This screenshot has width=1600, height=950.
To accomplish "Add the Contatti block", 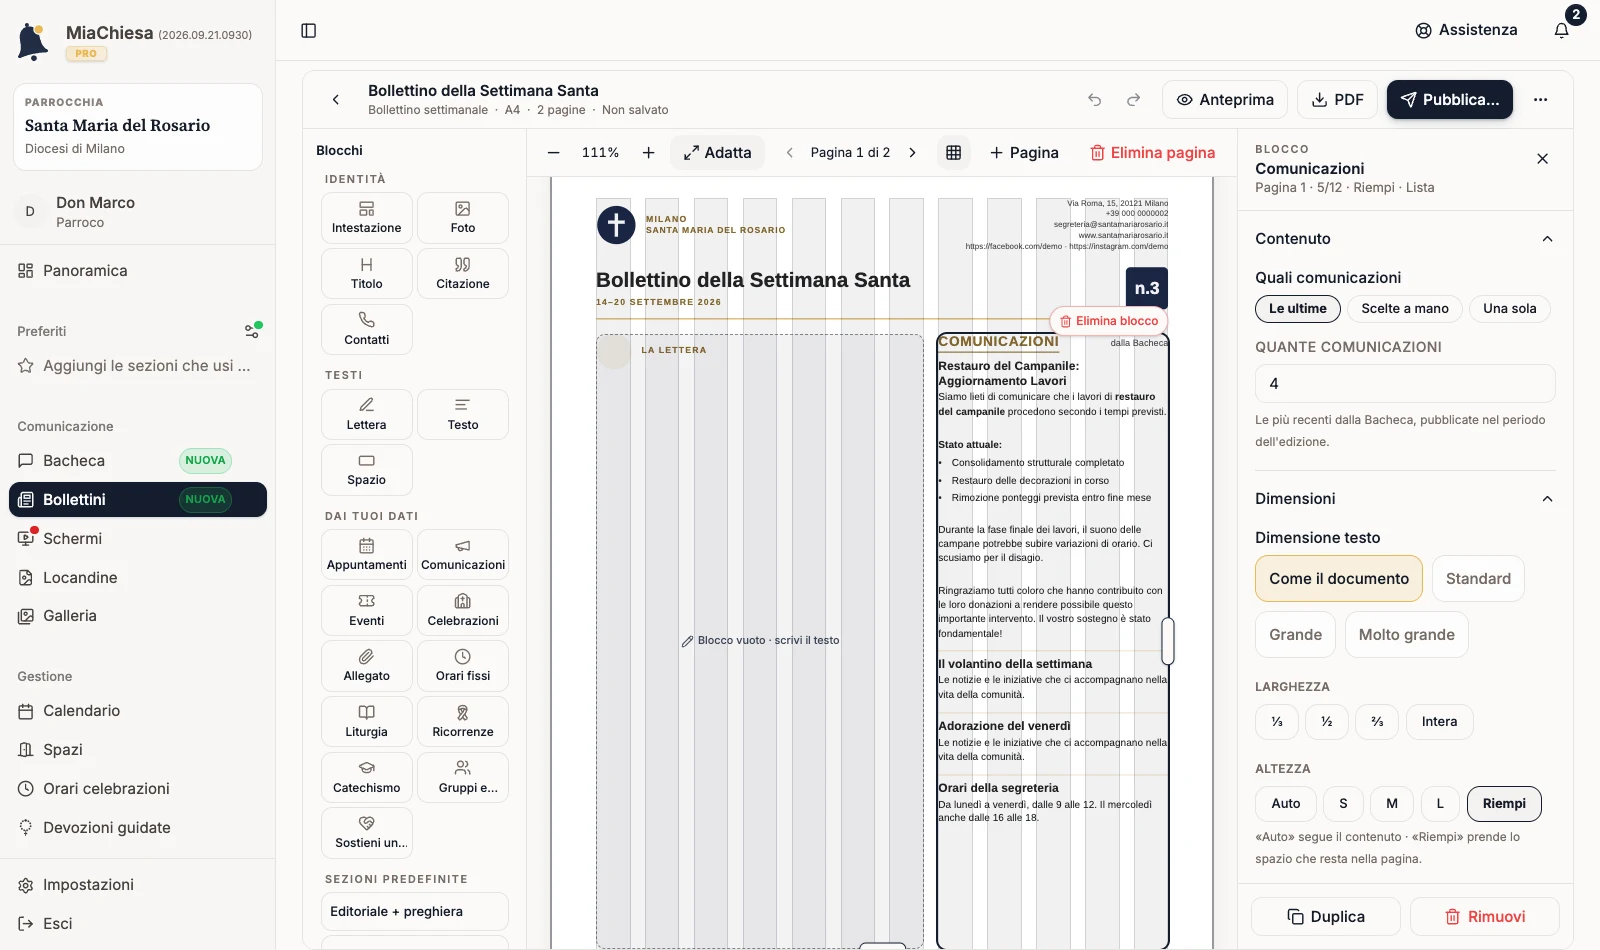I will coord(367,330).
